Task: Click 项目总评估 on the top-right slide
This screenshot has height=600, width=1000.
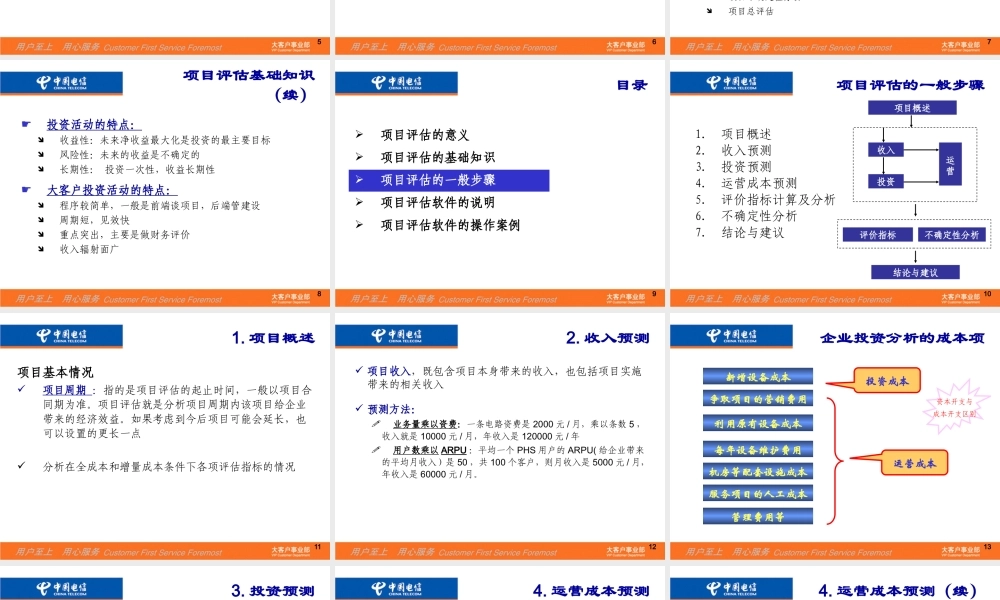Action: click(x=751, y=11)
